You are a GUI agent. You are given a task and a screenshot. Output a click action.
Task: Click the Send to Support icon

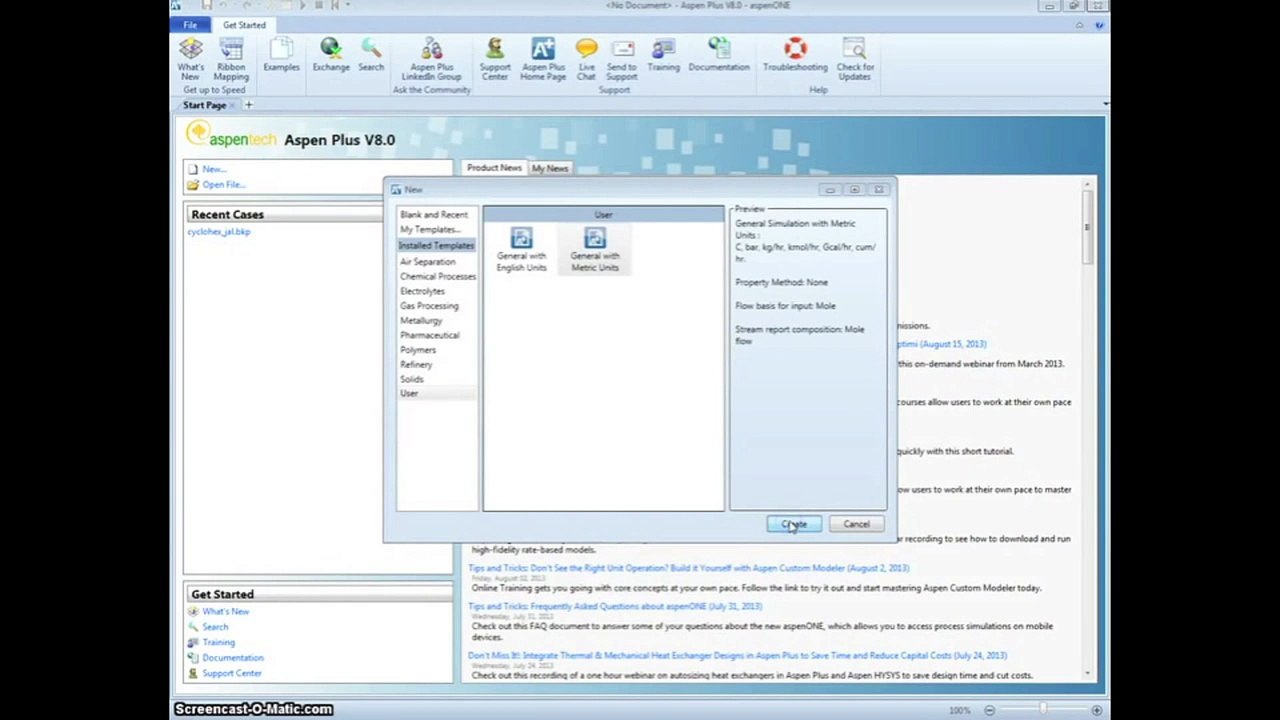pyautogui.click(x=621, y=59)
